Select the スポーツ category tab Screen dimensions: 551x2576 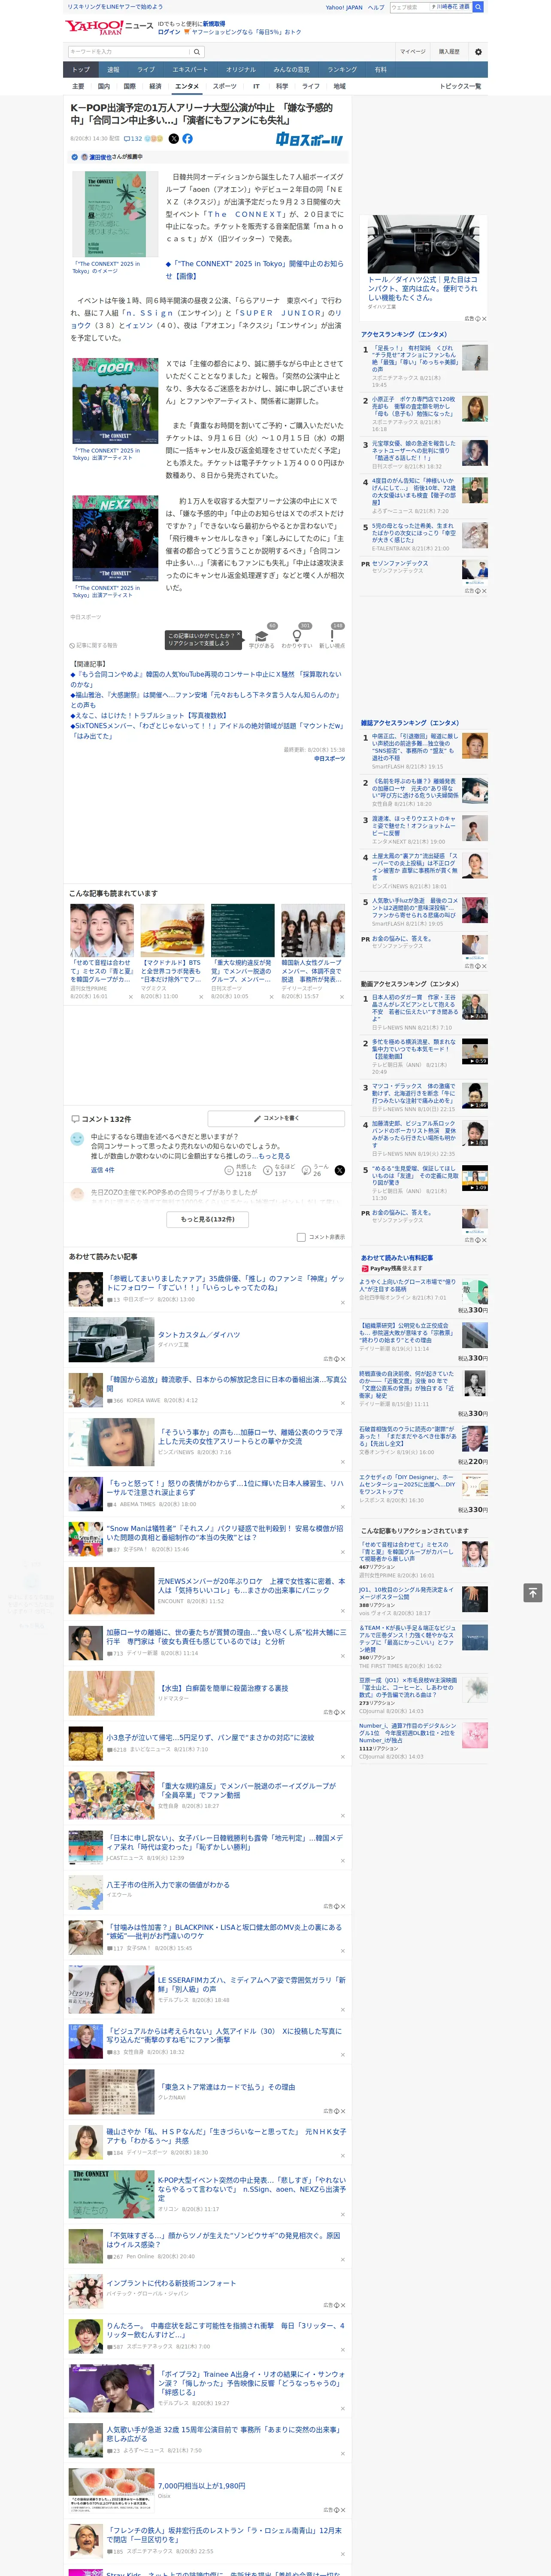coord(225,87)
